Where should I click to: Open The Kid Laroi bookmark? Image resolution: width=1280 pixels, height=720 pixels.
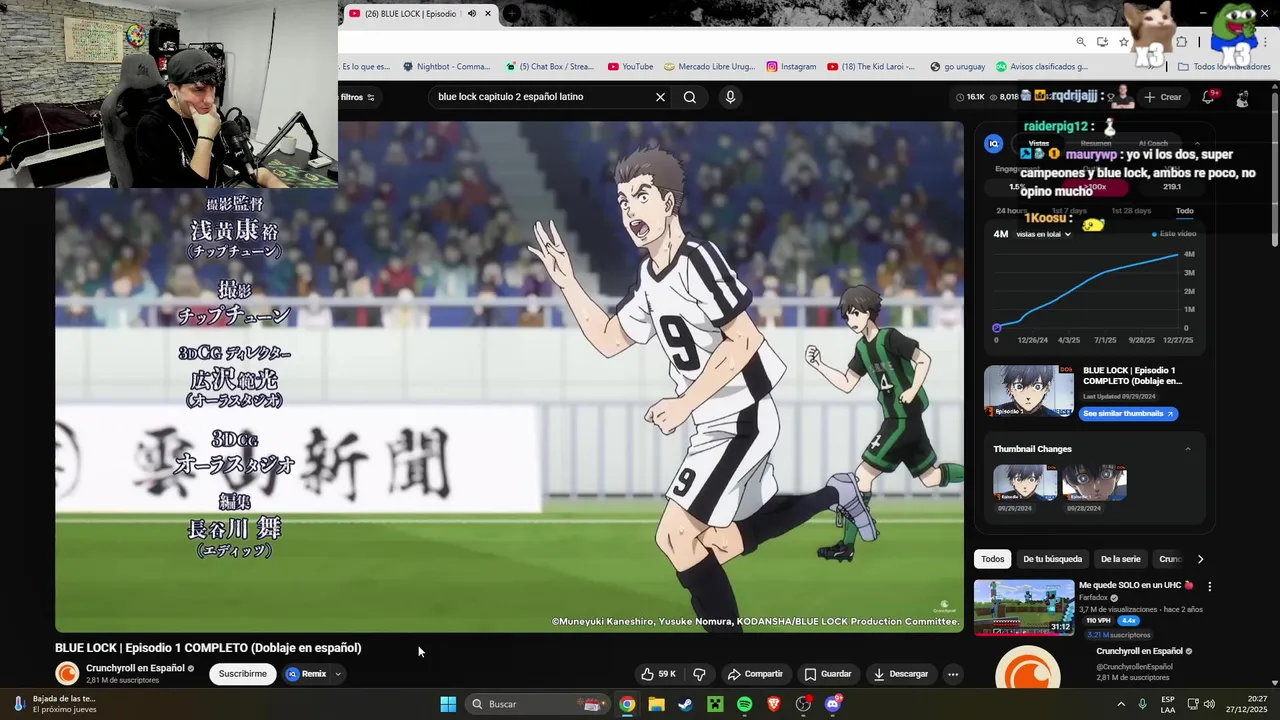click(x=871, y=67)
